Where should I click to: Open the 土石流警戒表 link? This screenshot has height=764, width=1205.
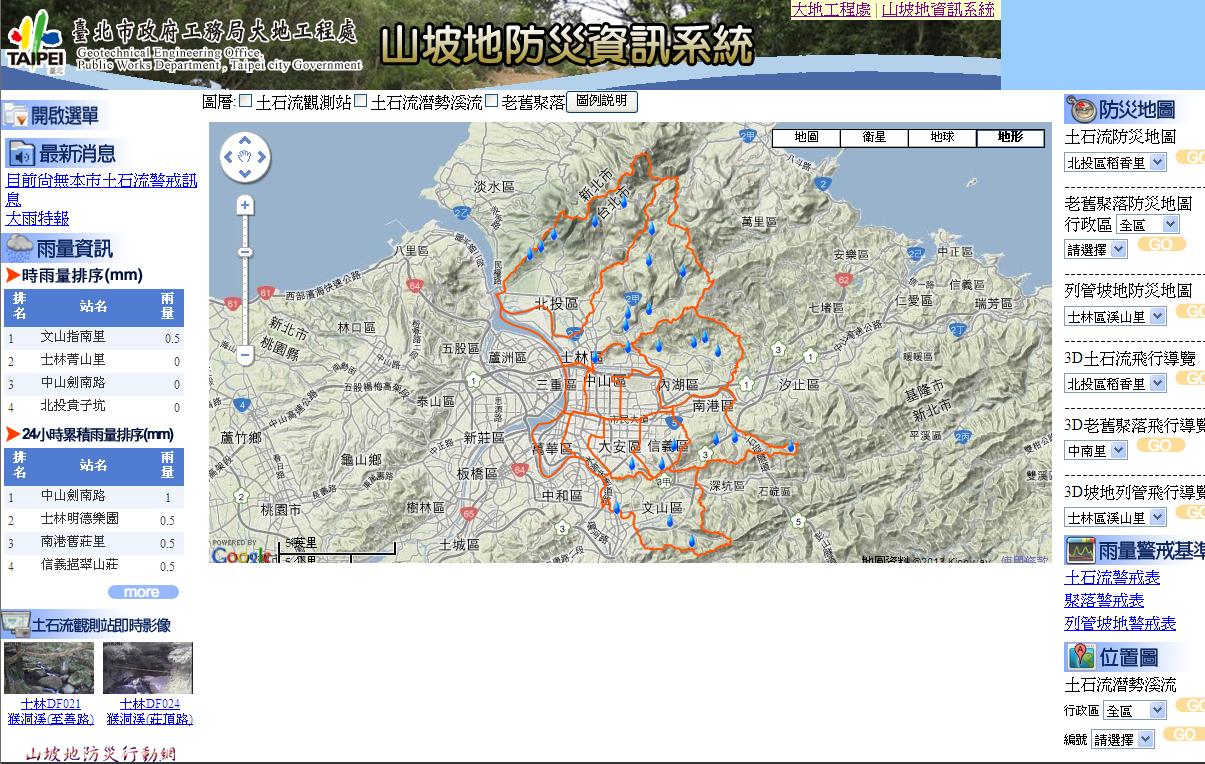click(1112, 577)
